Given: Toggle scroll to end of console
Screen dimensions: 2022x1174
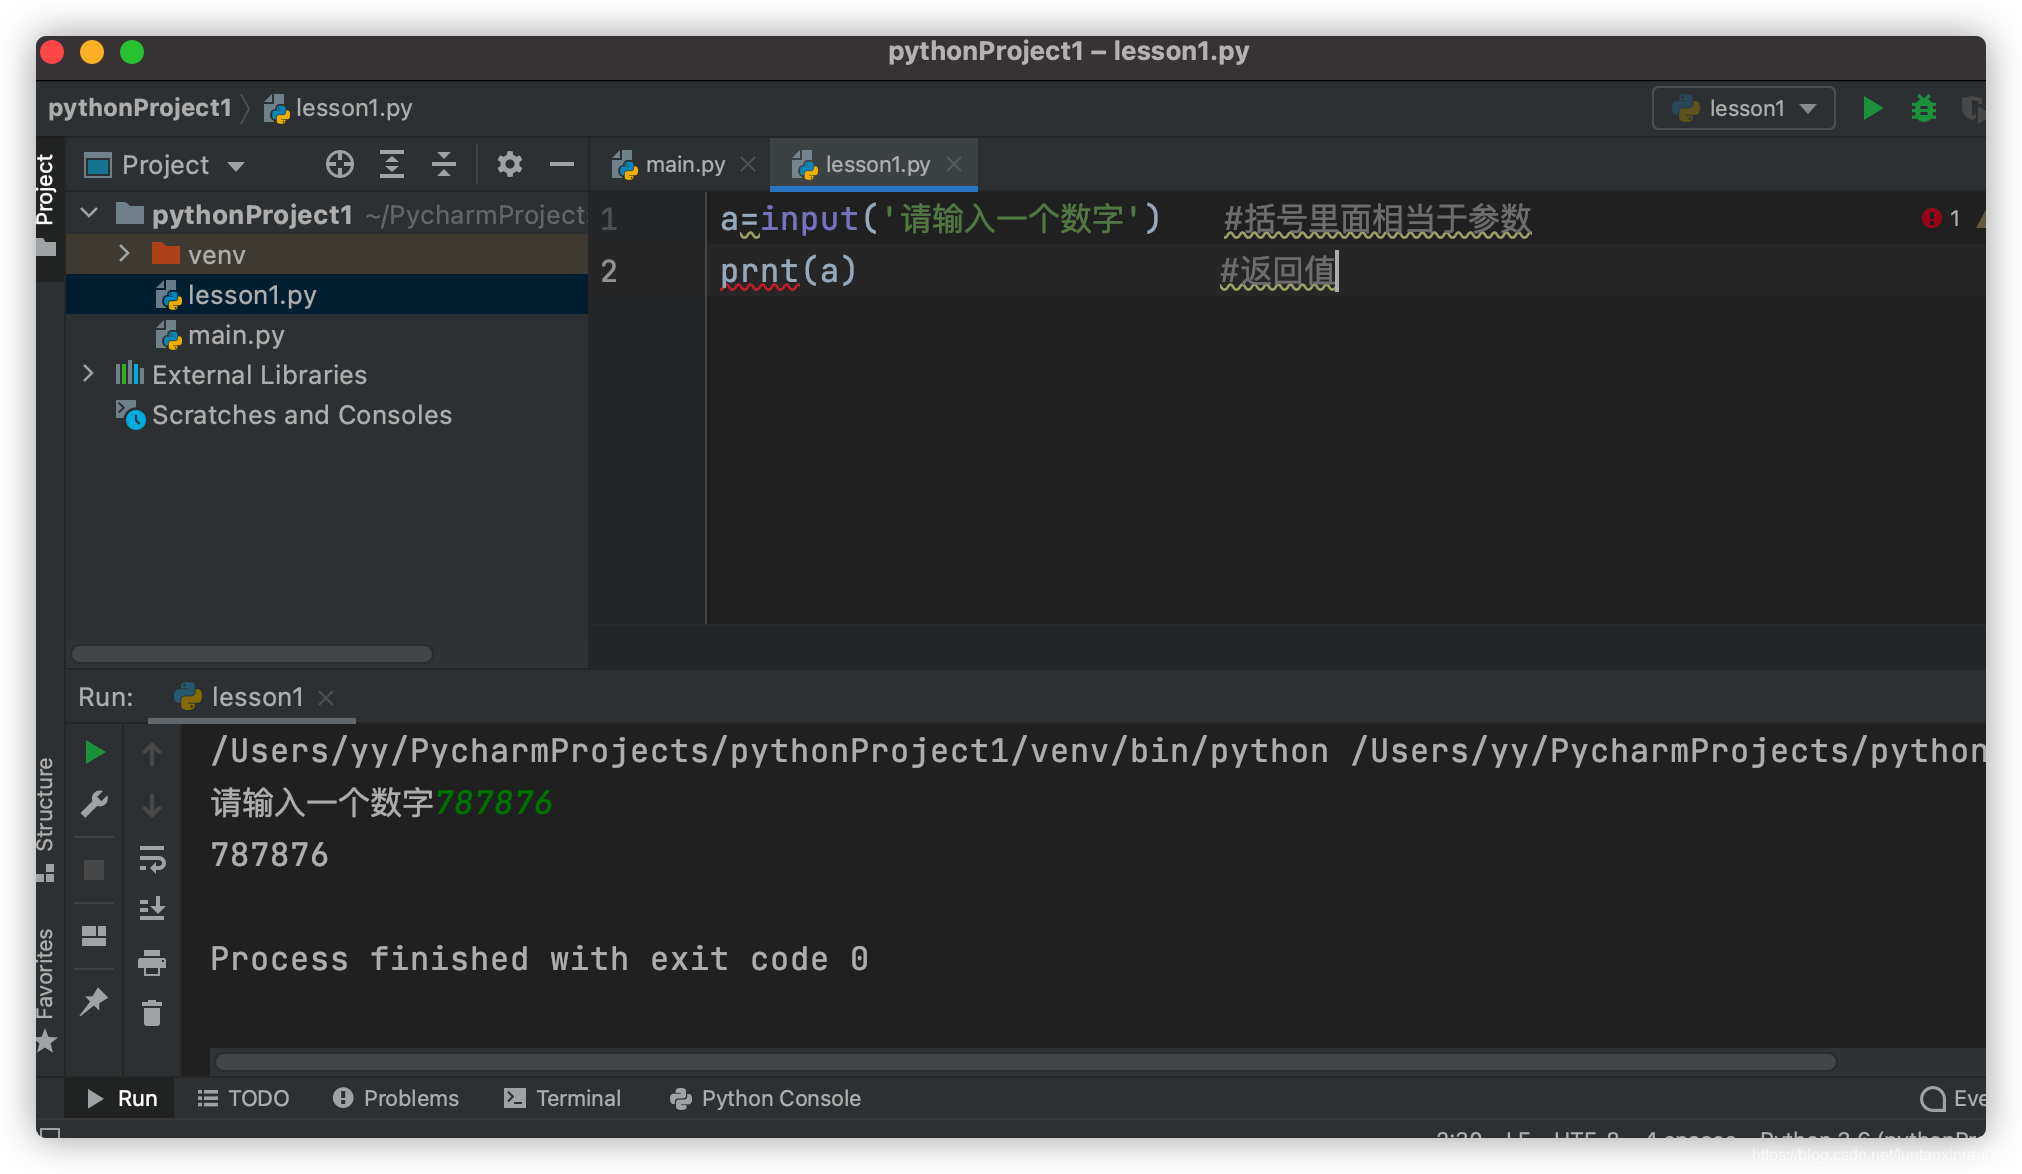Looking at the screenshot, I should (x=152, y=909).
